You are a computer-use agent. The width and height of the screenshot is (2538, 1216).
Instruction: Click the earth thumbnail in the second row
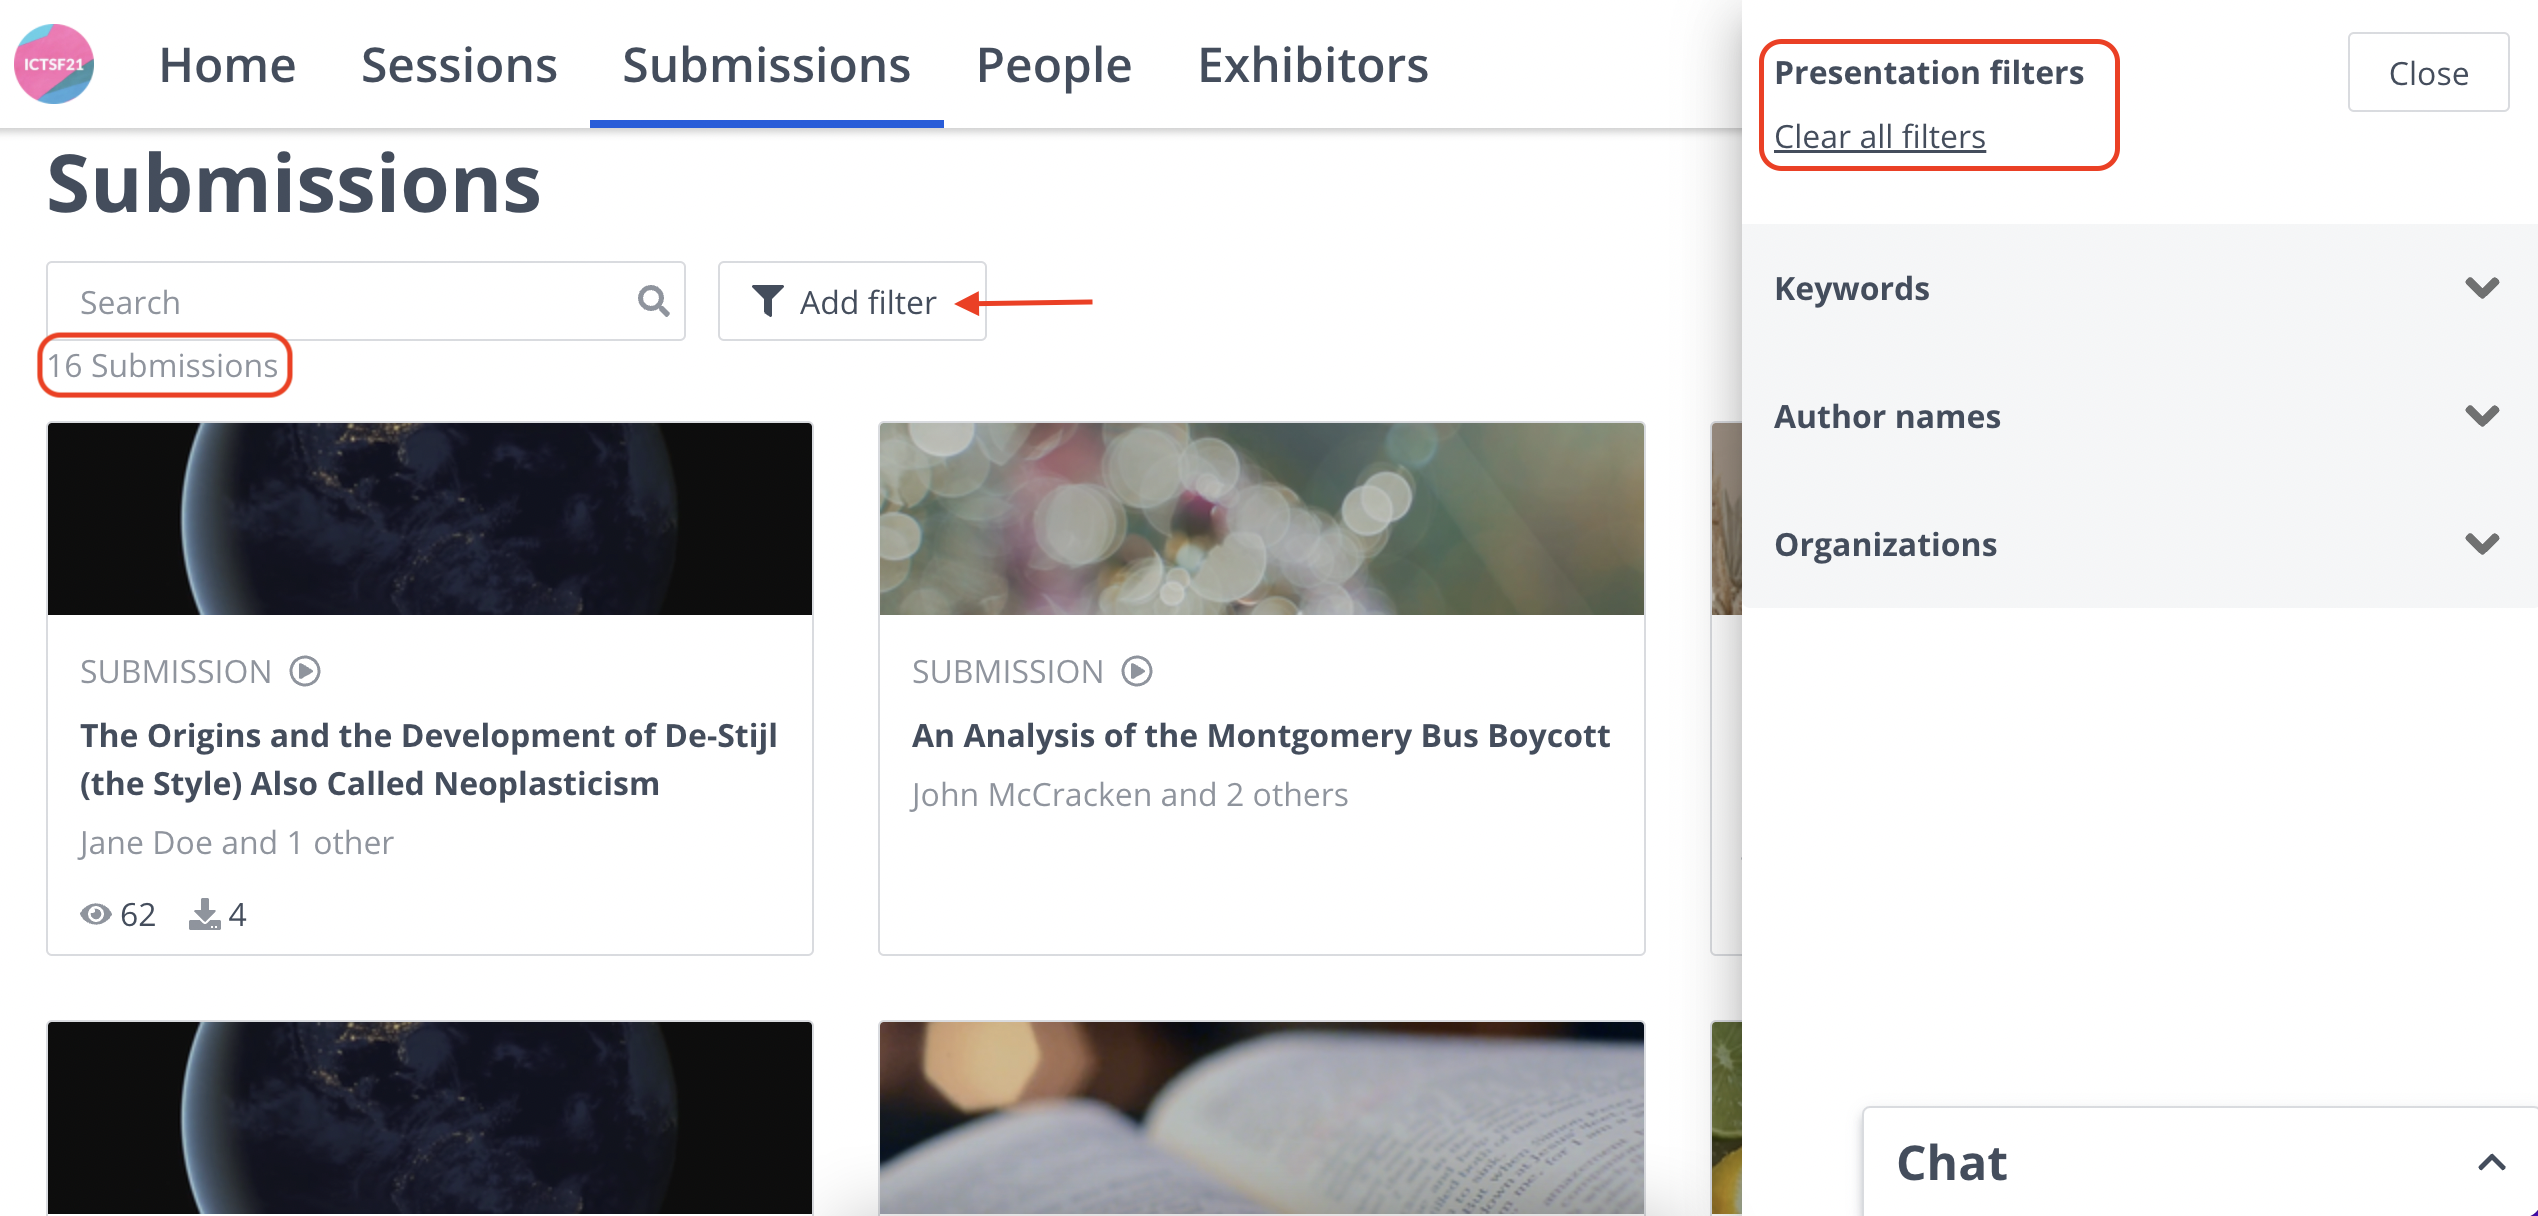[x=430, y=1118]
